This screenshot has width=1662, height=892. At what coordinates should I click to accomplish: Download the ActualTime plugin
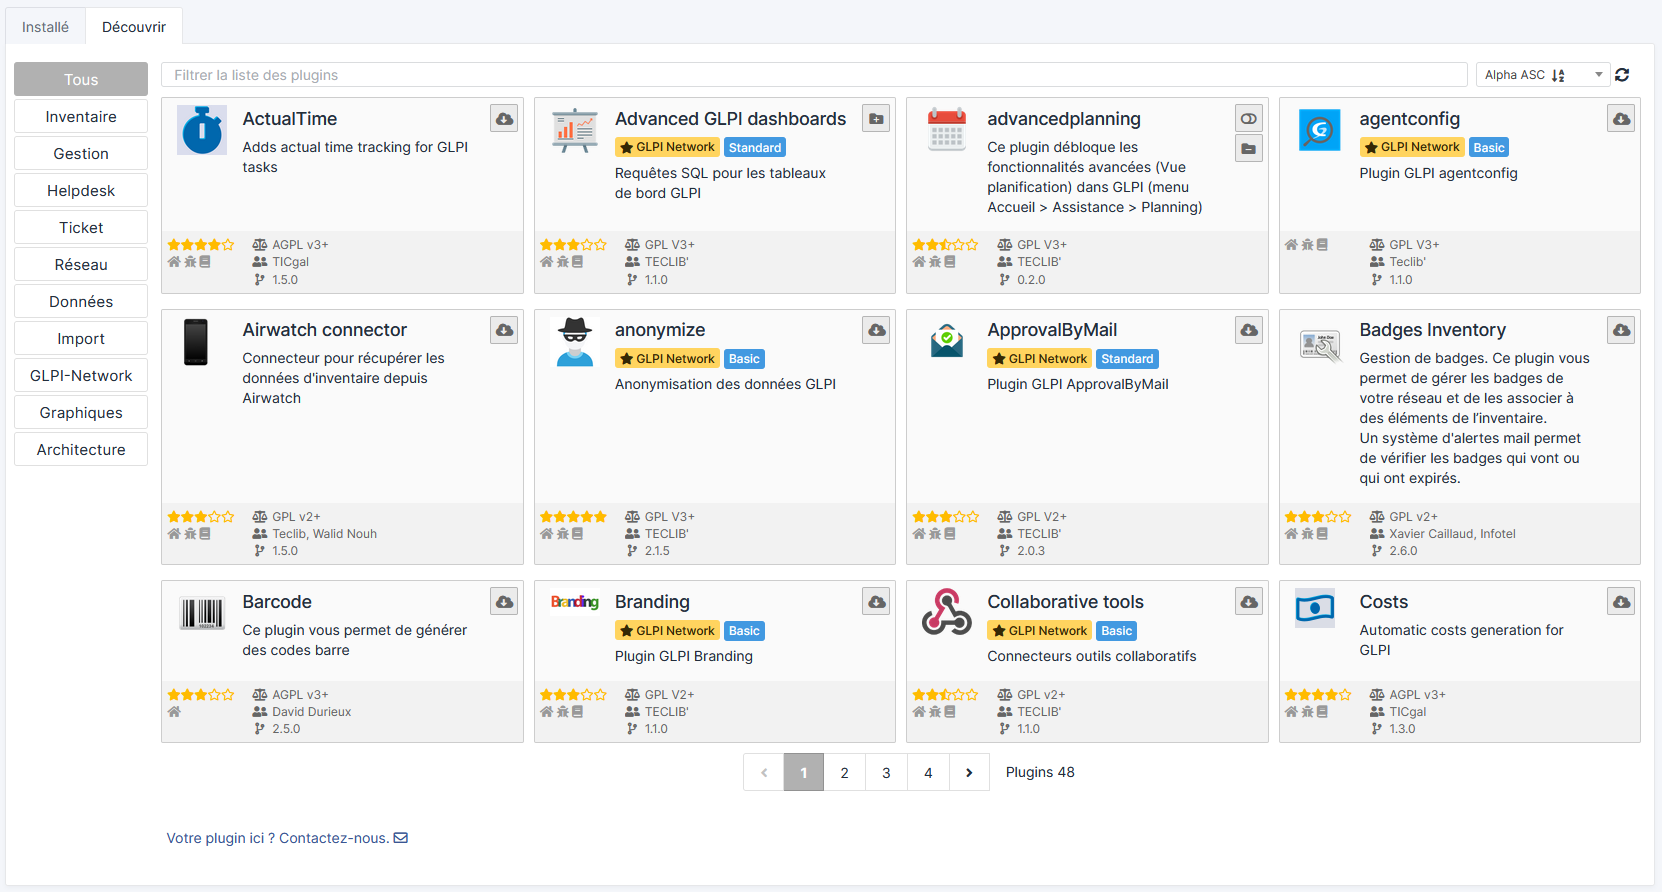(x=504, y=119)
